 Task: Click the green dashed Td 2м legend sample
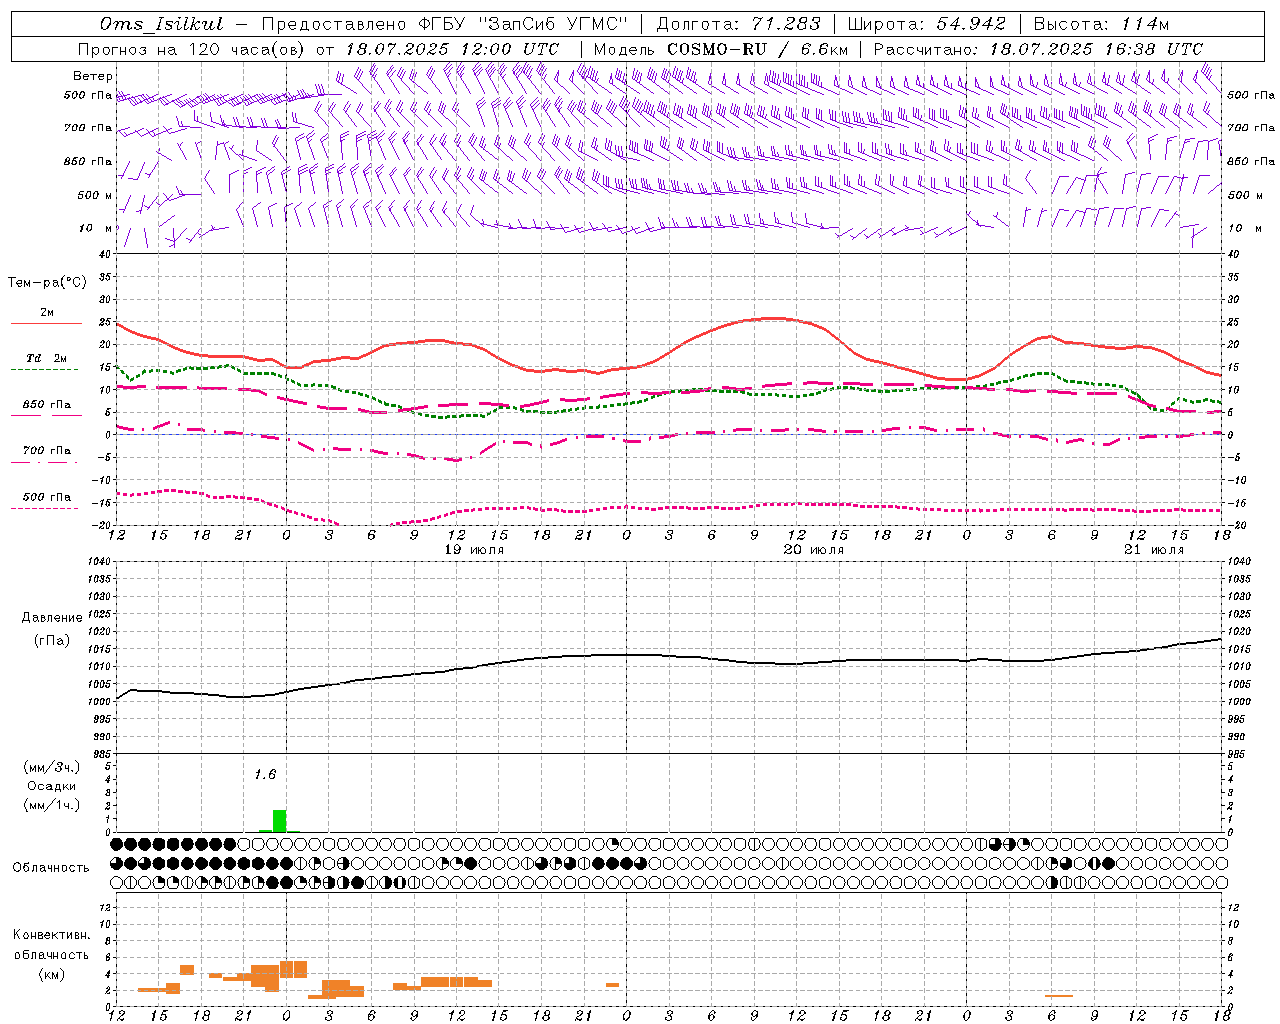click(x=46, y=369)
